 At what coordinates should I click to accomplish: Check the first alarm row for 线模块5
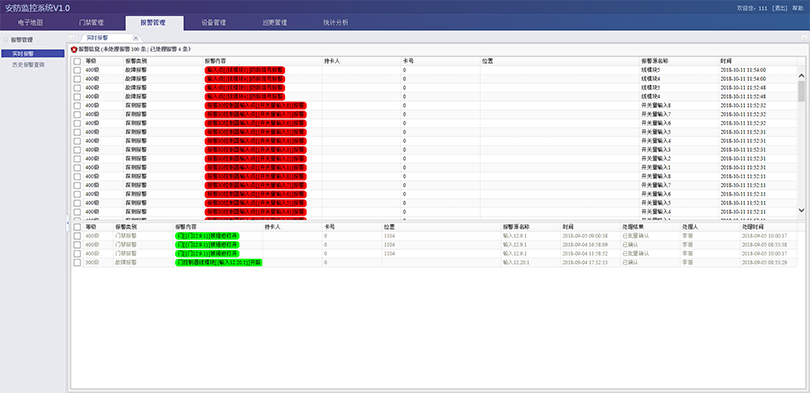pos(77,70)
